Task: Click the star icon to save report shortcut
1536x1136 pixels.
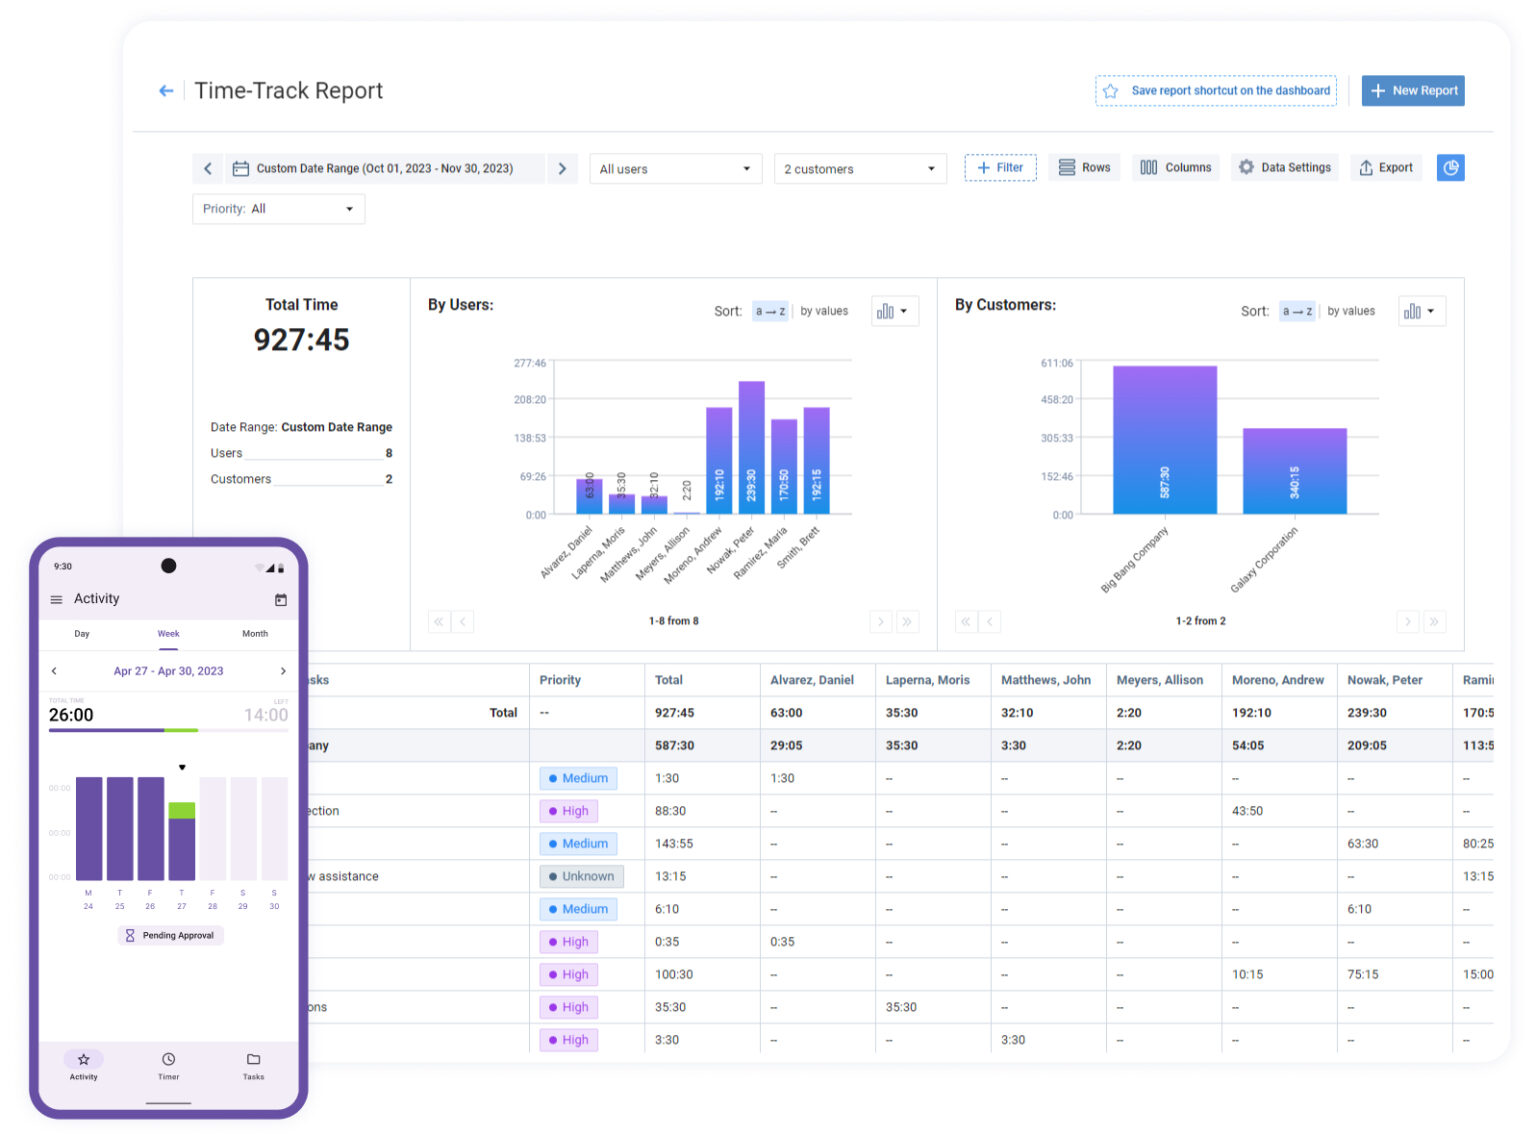Action: (1110, 91)
